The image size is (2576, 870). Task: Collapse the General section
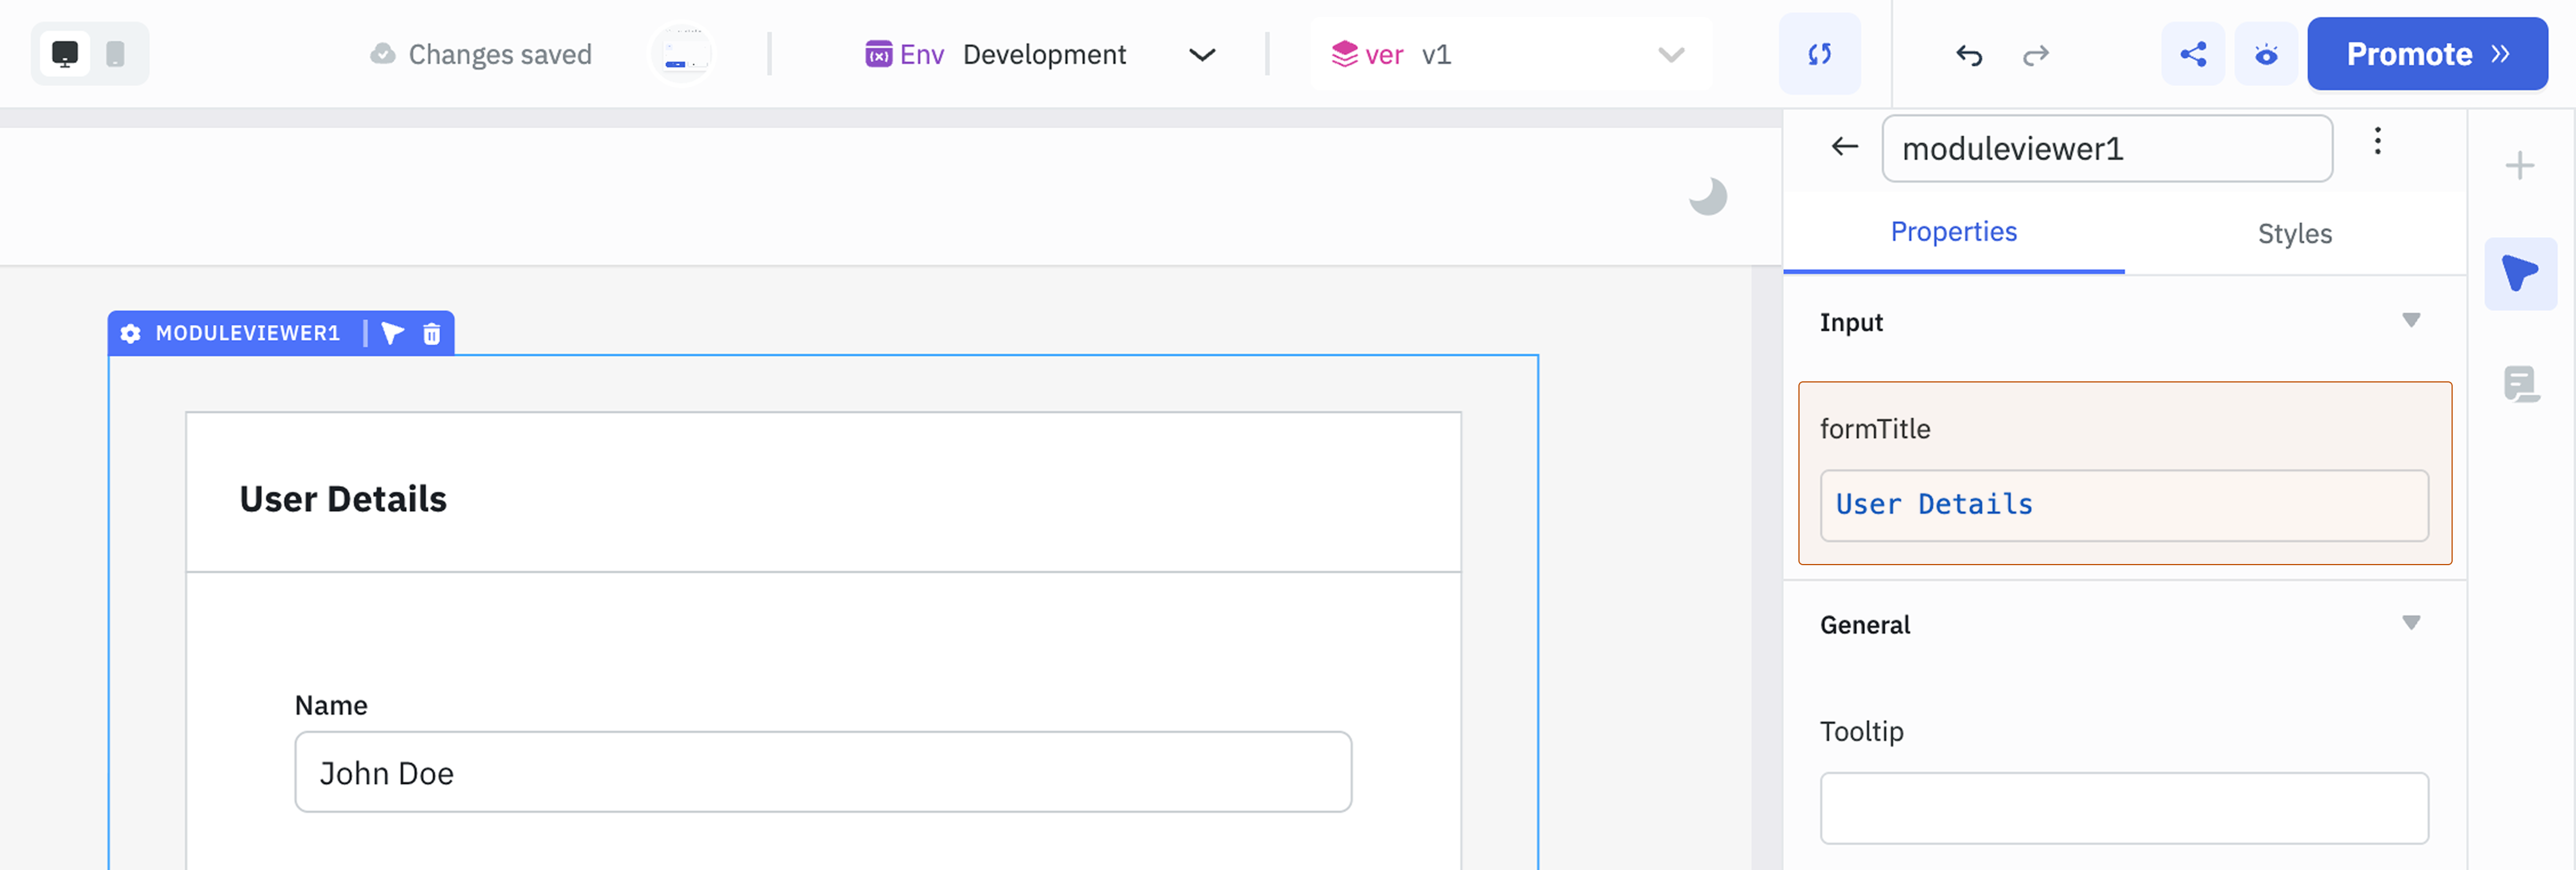(x=2410, y=623)
